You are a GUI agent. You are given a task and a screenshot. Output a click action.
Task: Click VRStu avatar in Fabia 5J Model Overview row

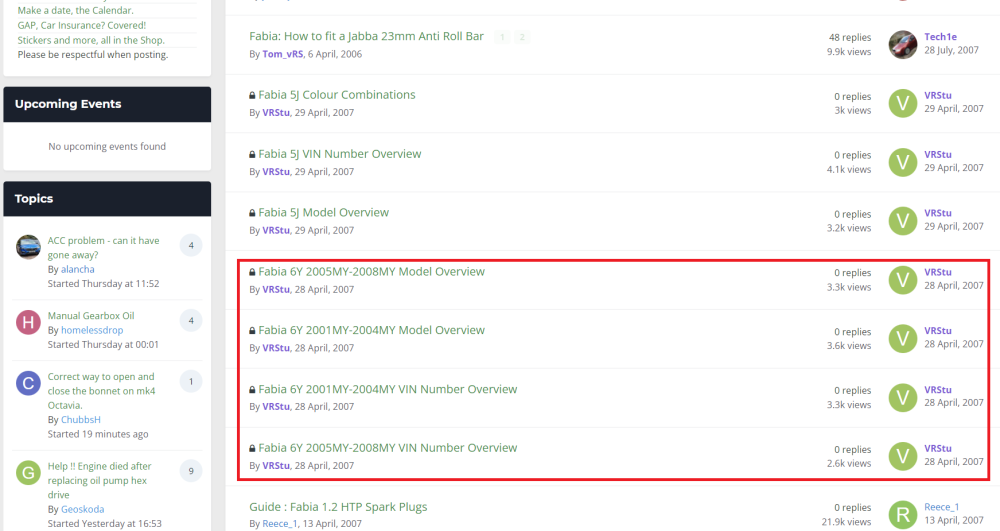click(902, 221)
